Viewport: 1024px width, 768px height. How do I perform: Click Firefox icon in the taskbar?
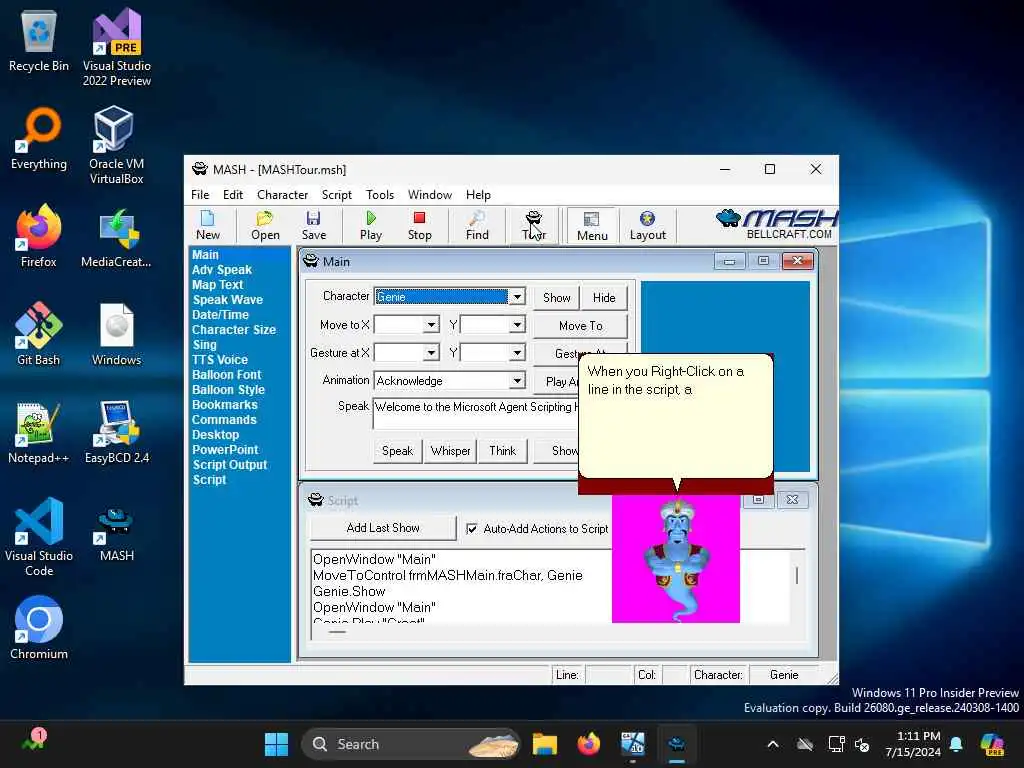[x=588, y=744]
